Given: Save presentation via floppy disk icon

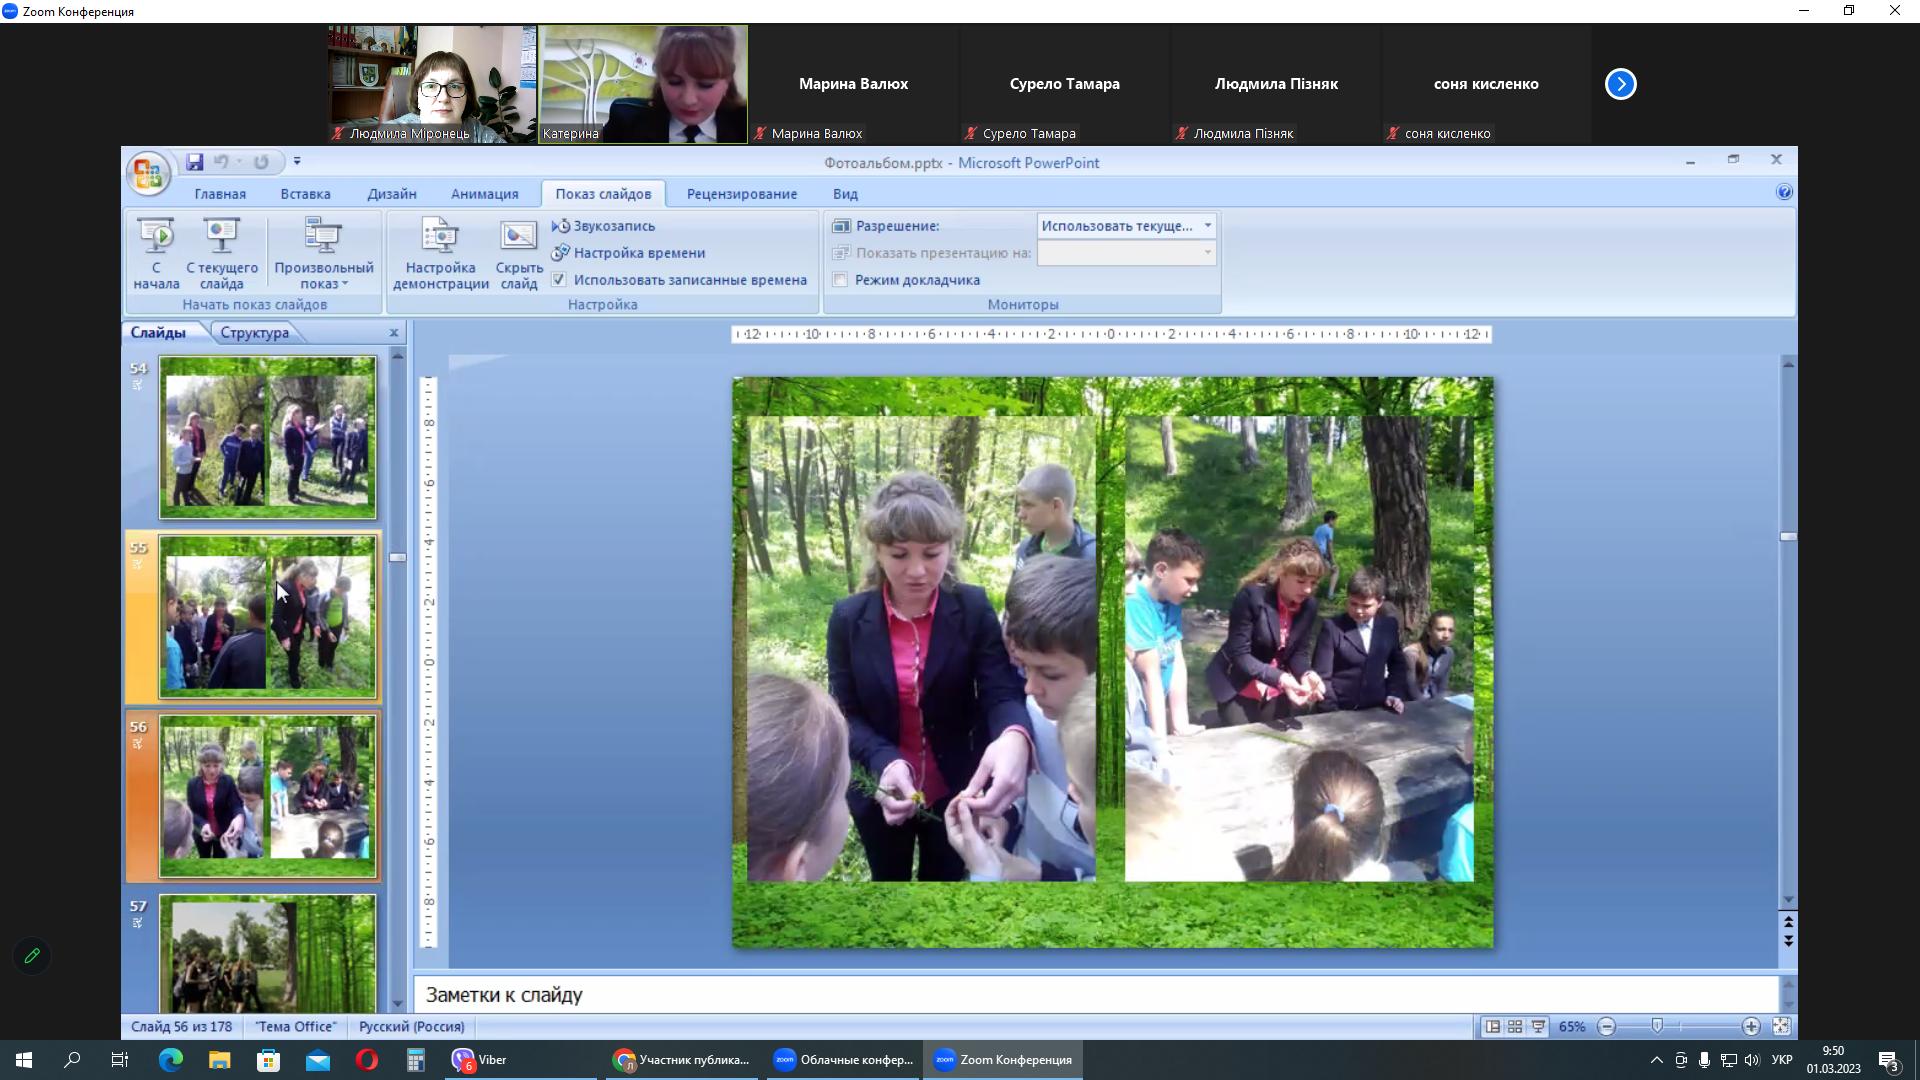Looking at the screenshot, I should coord(194,162).
